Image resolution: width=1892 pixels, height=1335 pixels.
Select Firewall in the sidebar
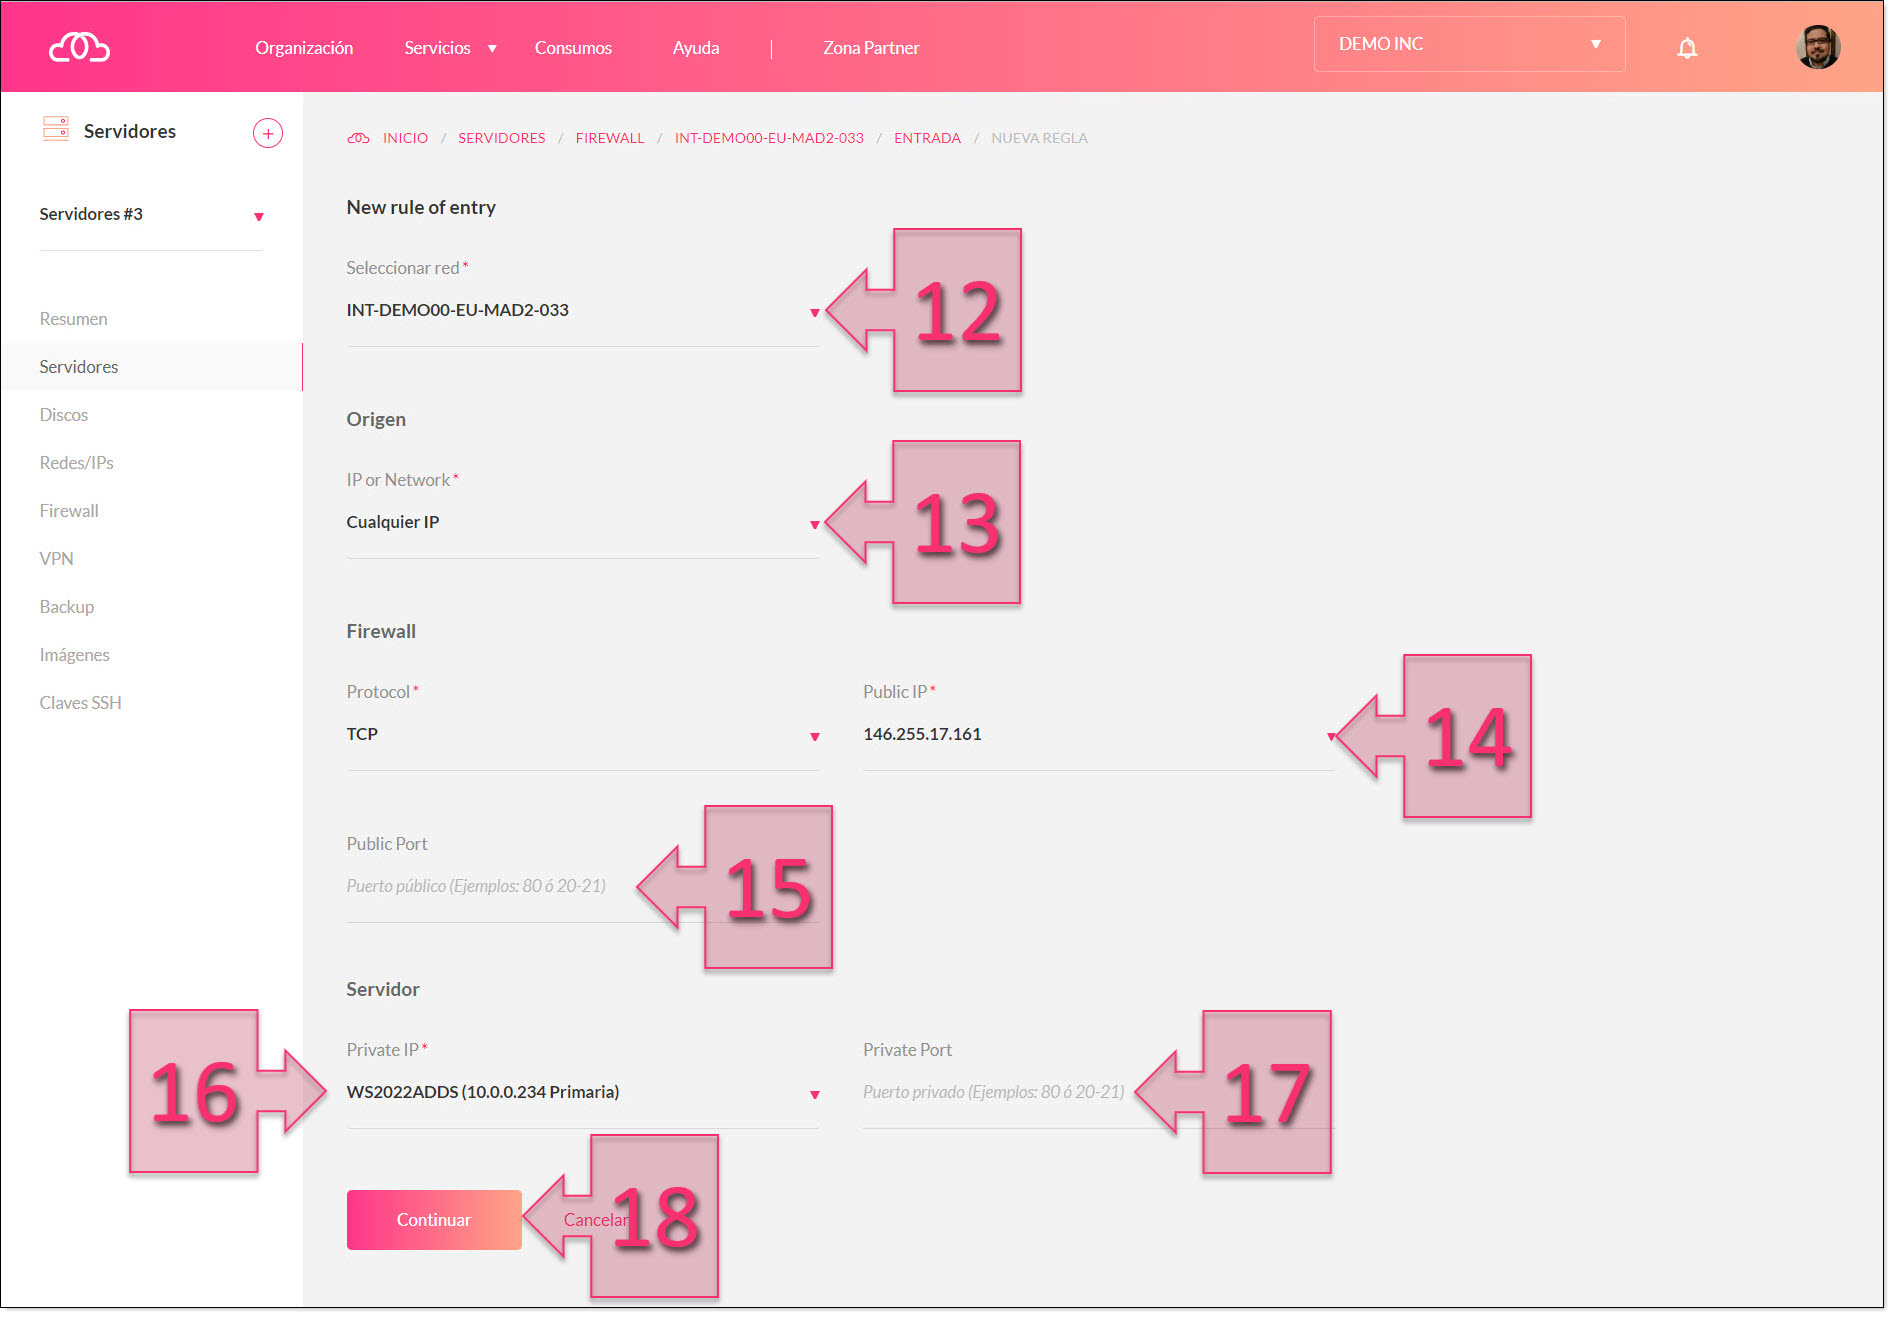(69, 511)
